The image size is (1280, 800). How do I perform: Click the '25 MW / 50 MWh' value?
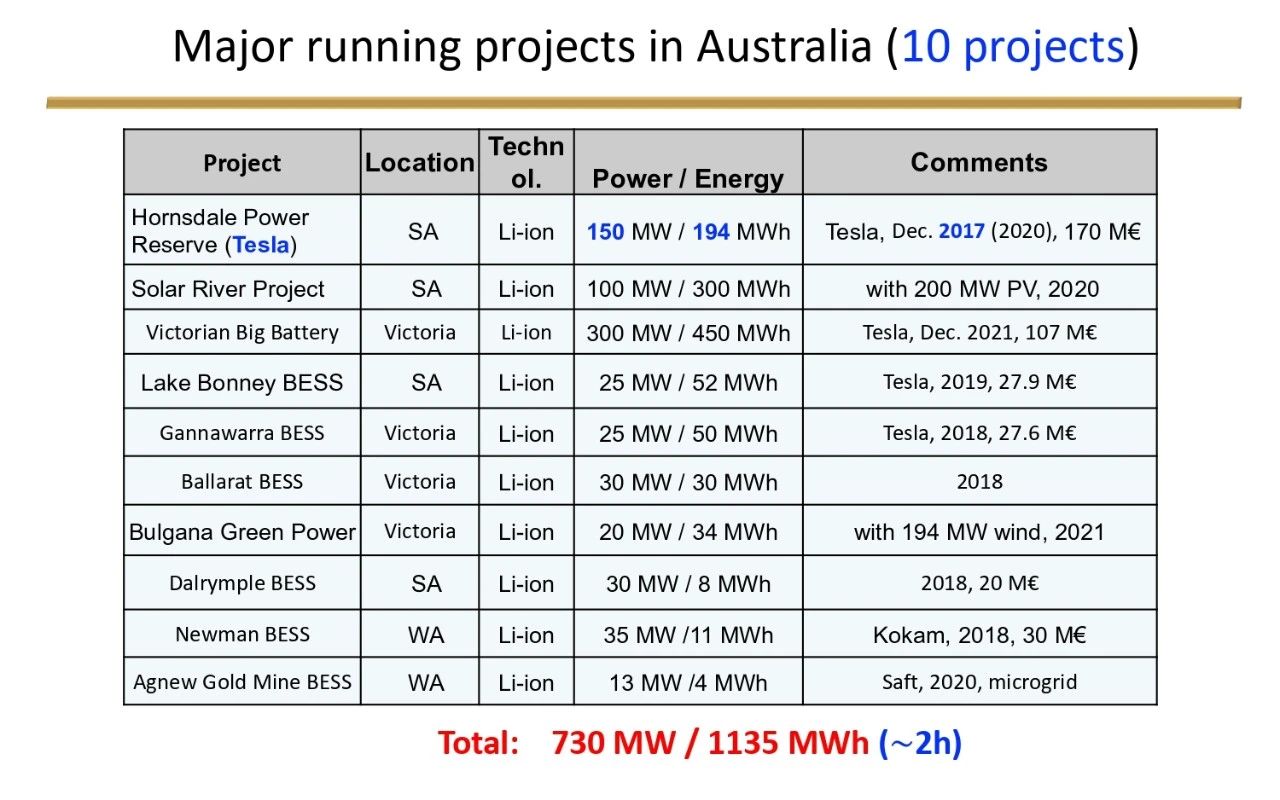click(x=688, y=433)
